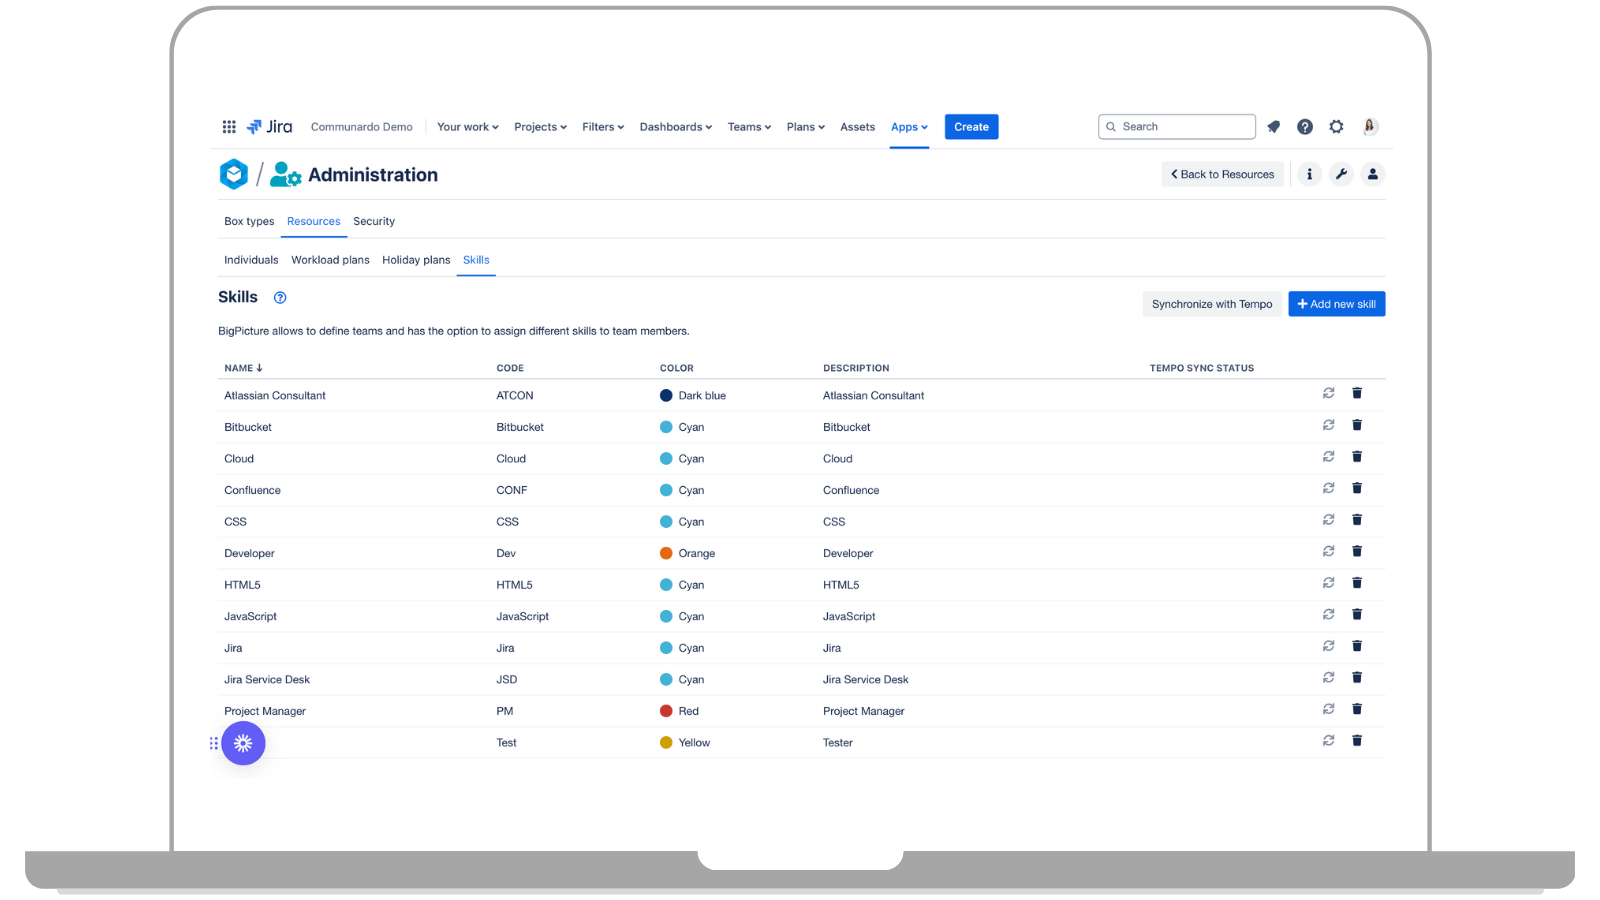Sync the CSS skill
The width and height of the screenshot is (1600, 900).
click(1329, 519)
